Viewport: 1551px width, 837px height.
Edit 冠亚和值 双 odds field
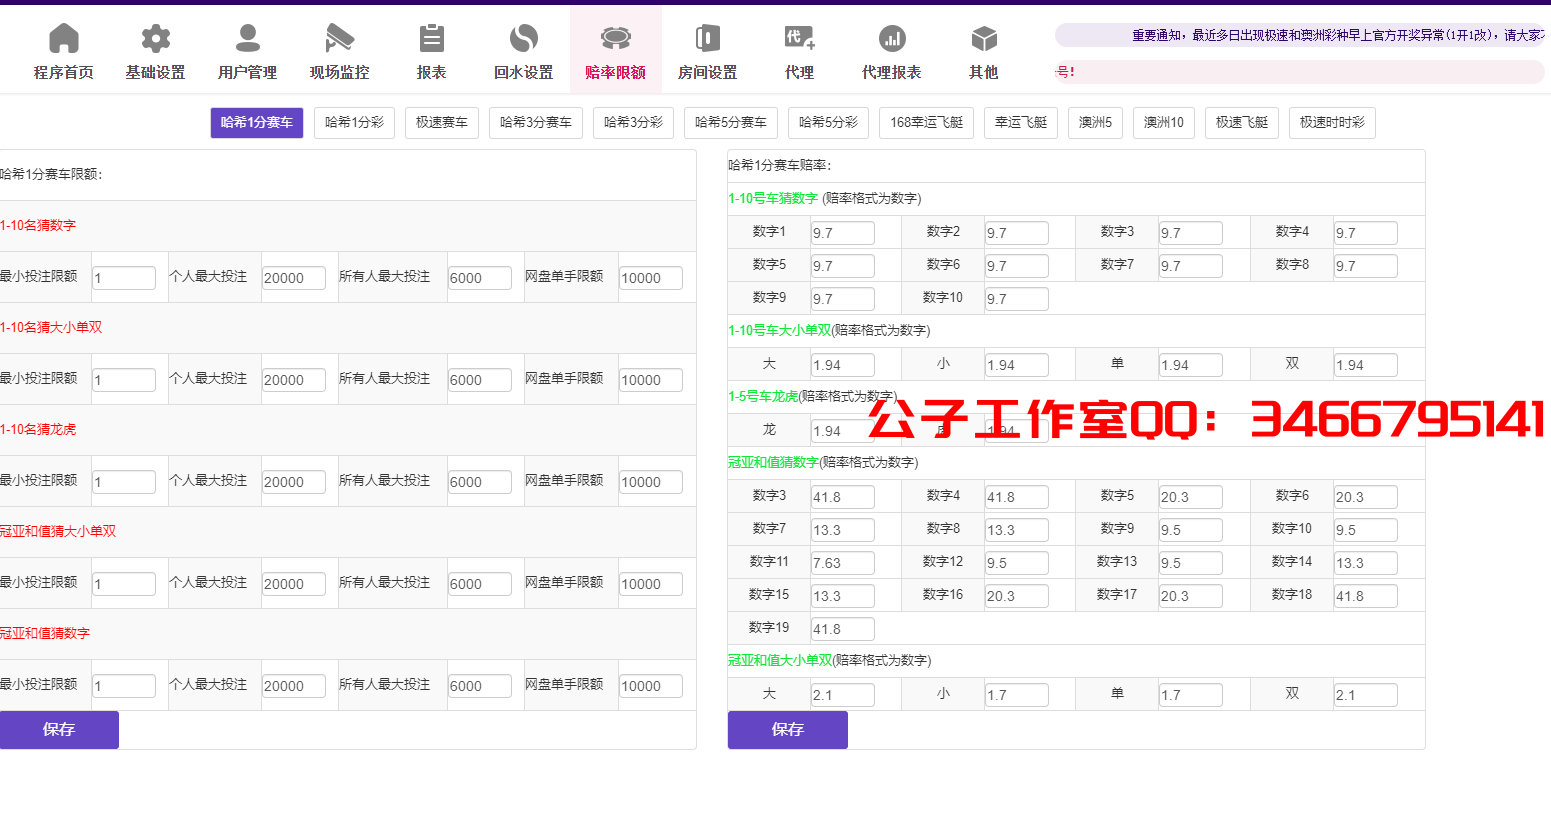pyautogui.click(x=1366, y=695)
